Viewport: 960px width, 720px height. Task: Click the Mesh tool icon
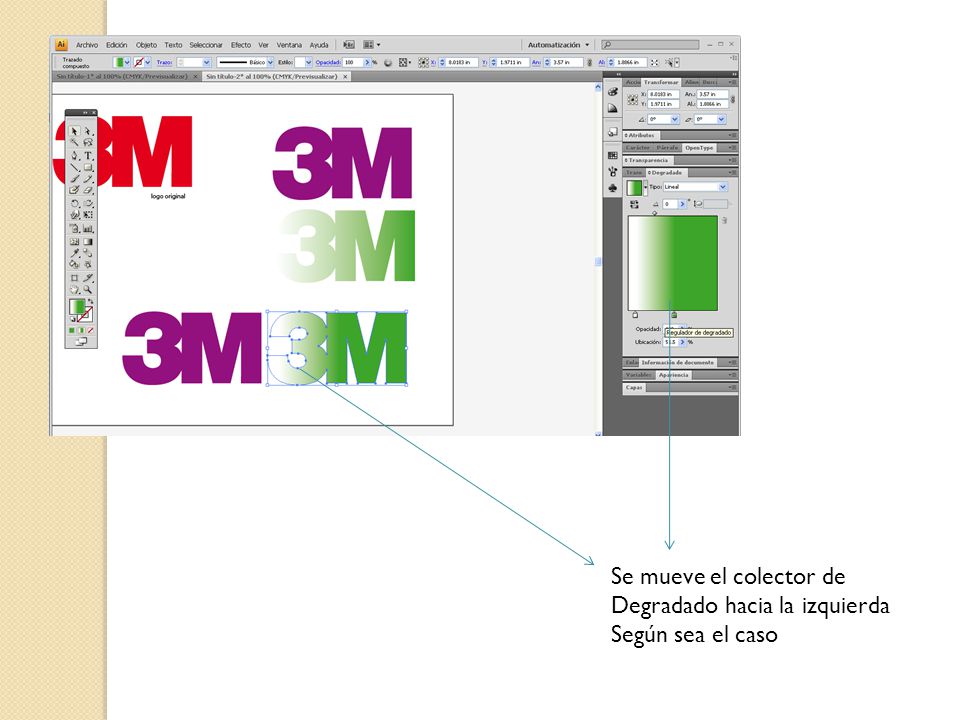coord(74,242)
